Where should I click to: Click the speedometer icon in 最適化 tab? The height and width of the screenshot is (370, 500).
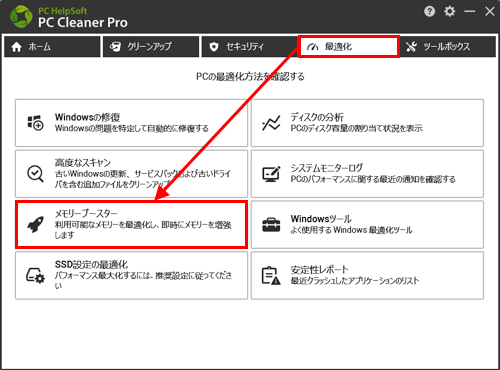[313, 47]
